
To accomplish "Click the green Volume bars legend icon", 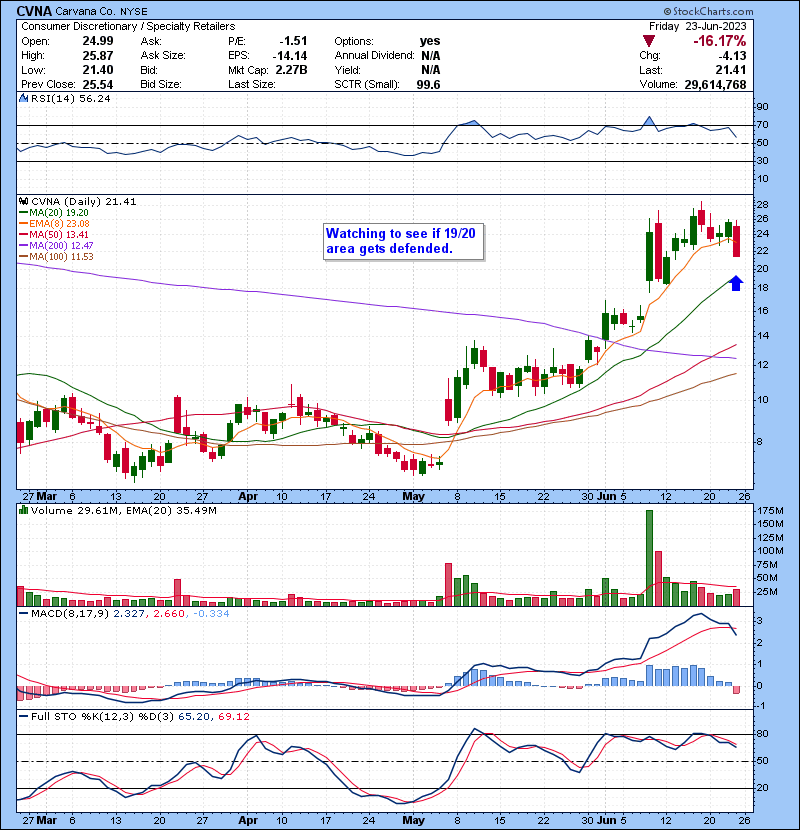I will click(x=23, y=512).
